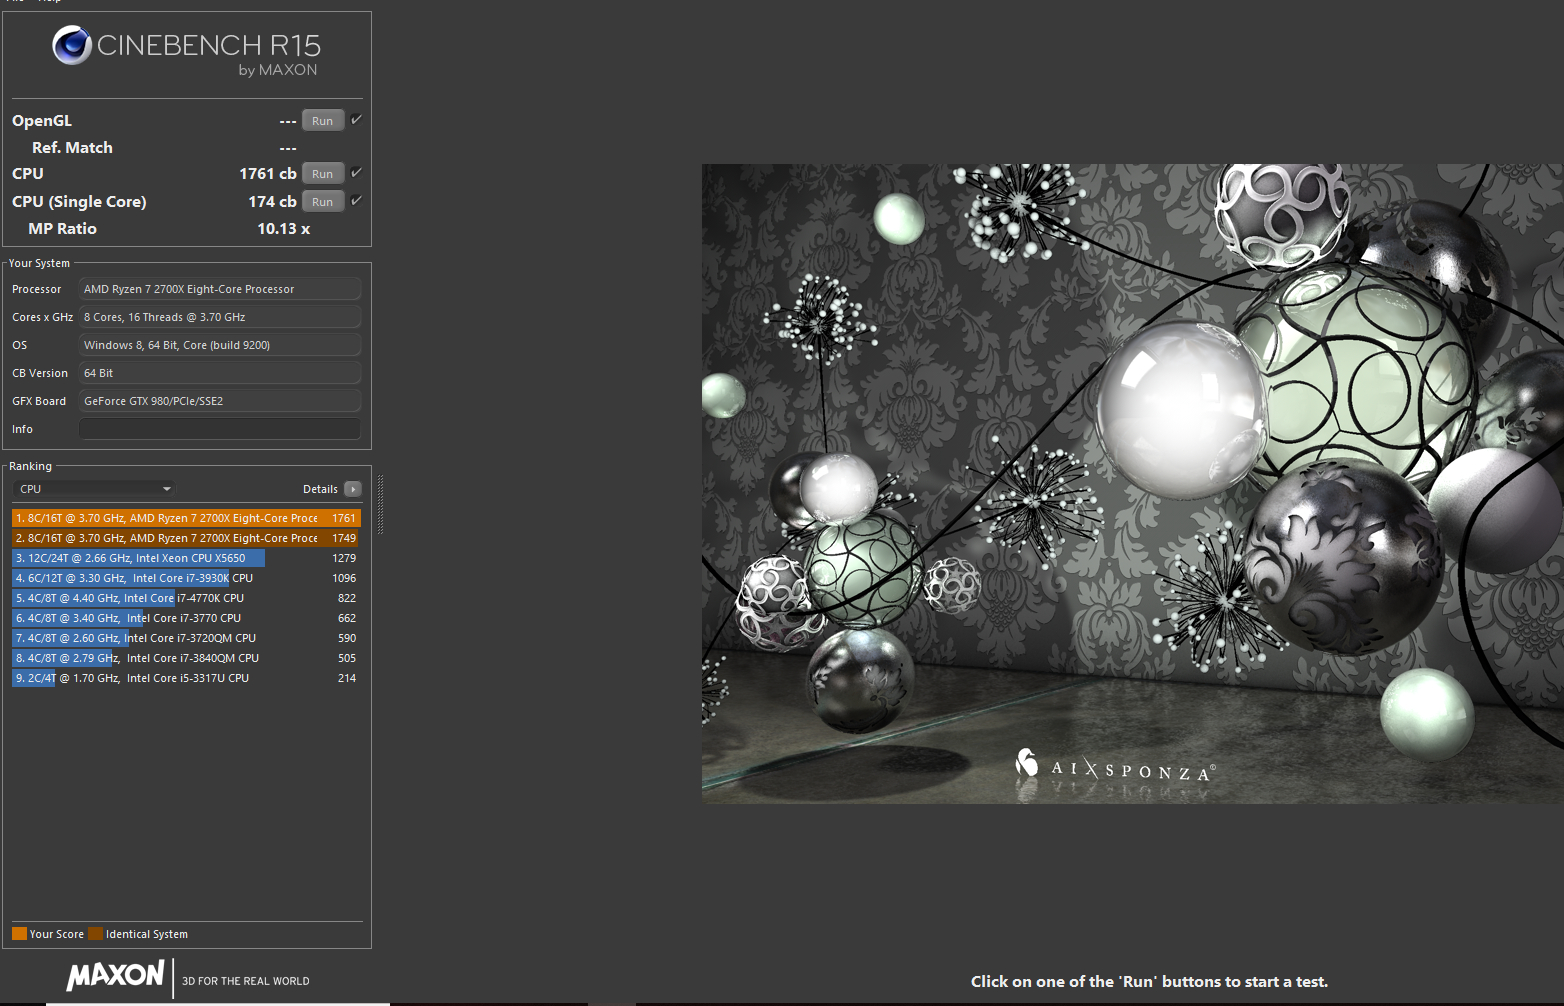The image size is (1564, 1006).
Task: Open the File menu
Action: [14, 2]
